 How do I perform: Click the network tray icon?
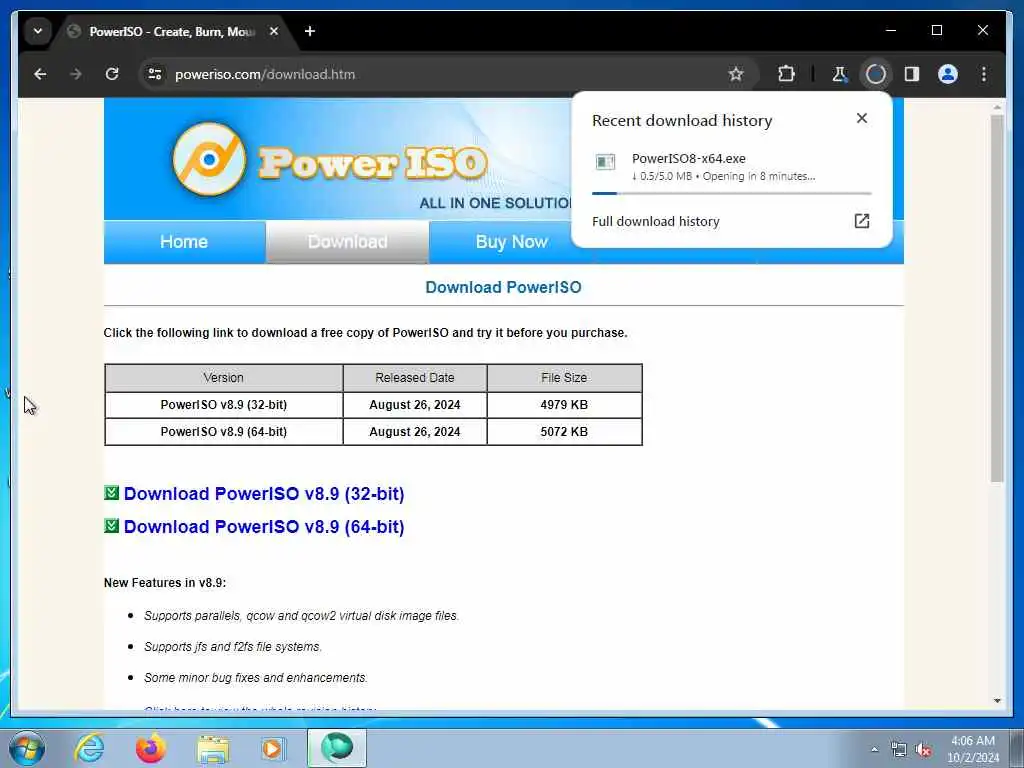(899, 750)
